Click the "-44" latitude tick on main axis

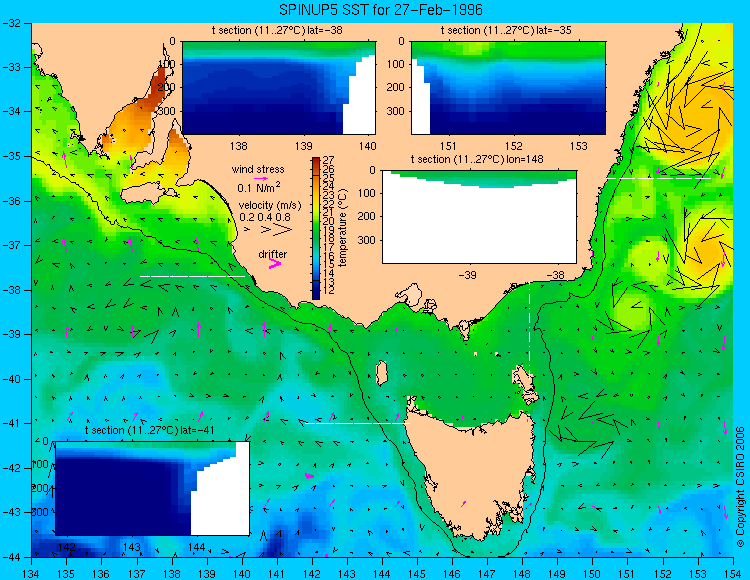11,557
